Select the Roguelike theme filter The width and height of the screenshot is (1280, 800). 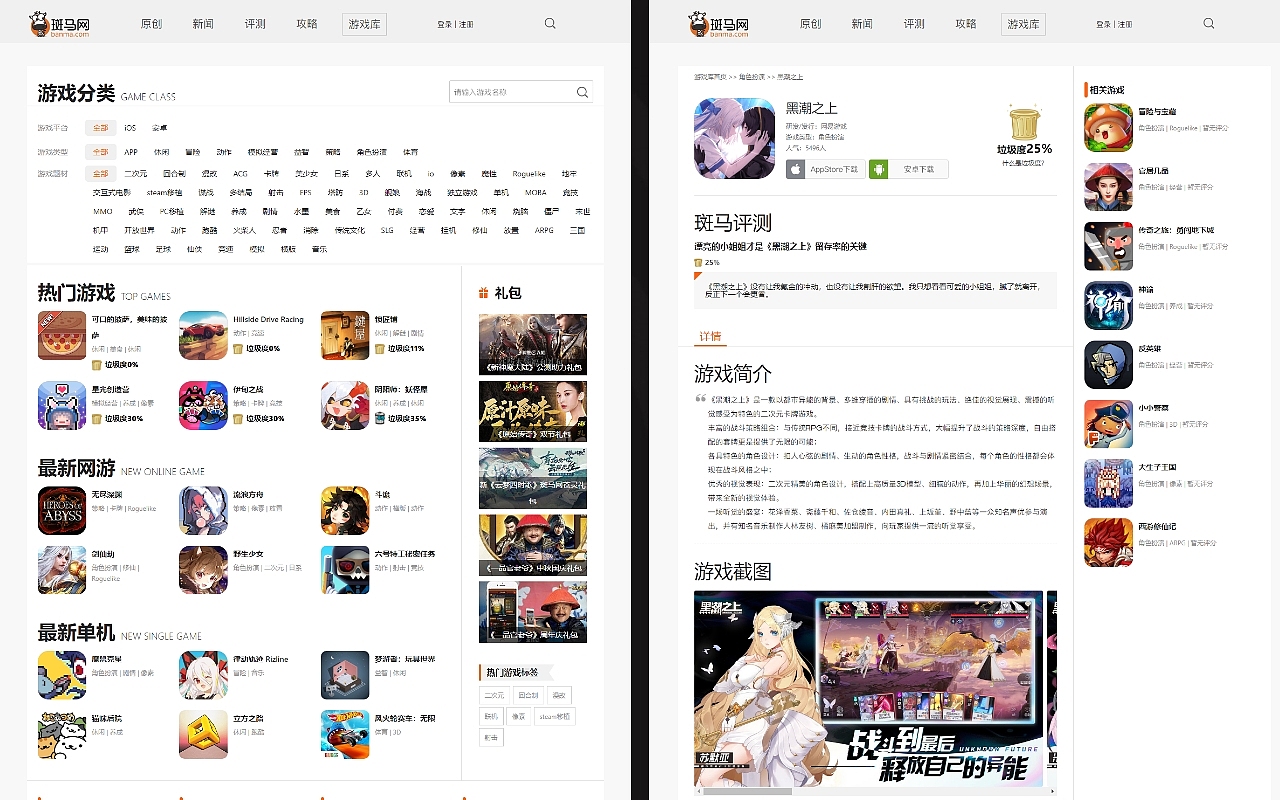[528, 174]
